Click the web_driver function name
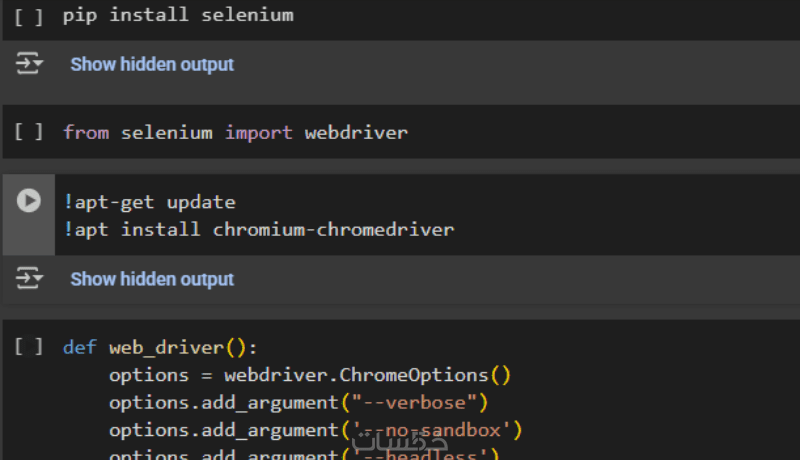Image resolution: width=800 pixels, height=460 pixels. tap(167, 348)
